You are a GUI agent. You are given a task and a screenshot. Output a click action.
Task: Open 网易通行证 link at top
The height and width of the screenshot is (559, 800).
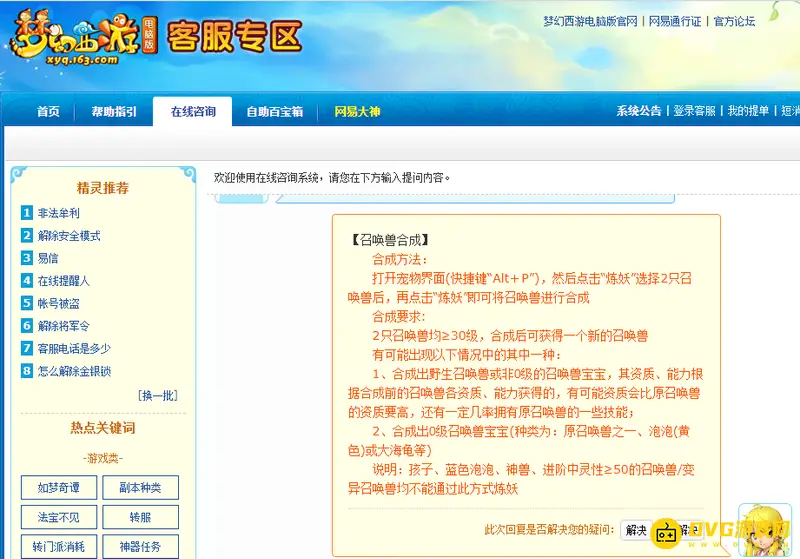(x=675, y=21)
